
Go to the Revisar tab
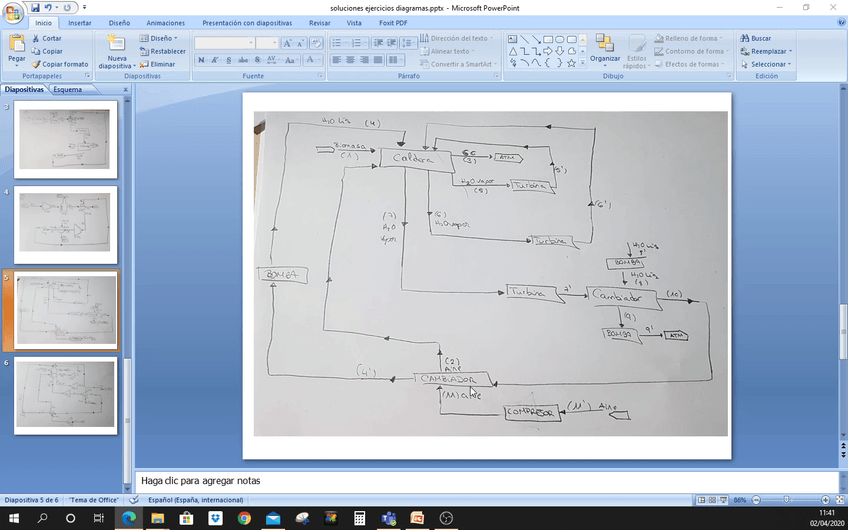[x=320, y=23]
